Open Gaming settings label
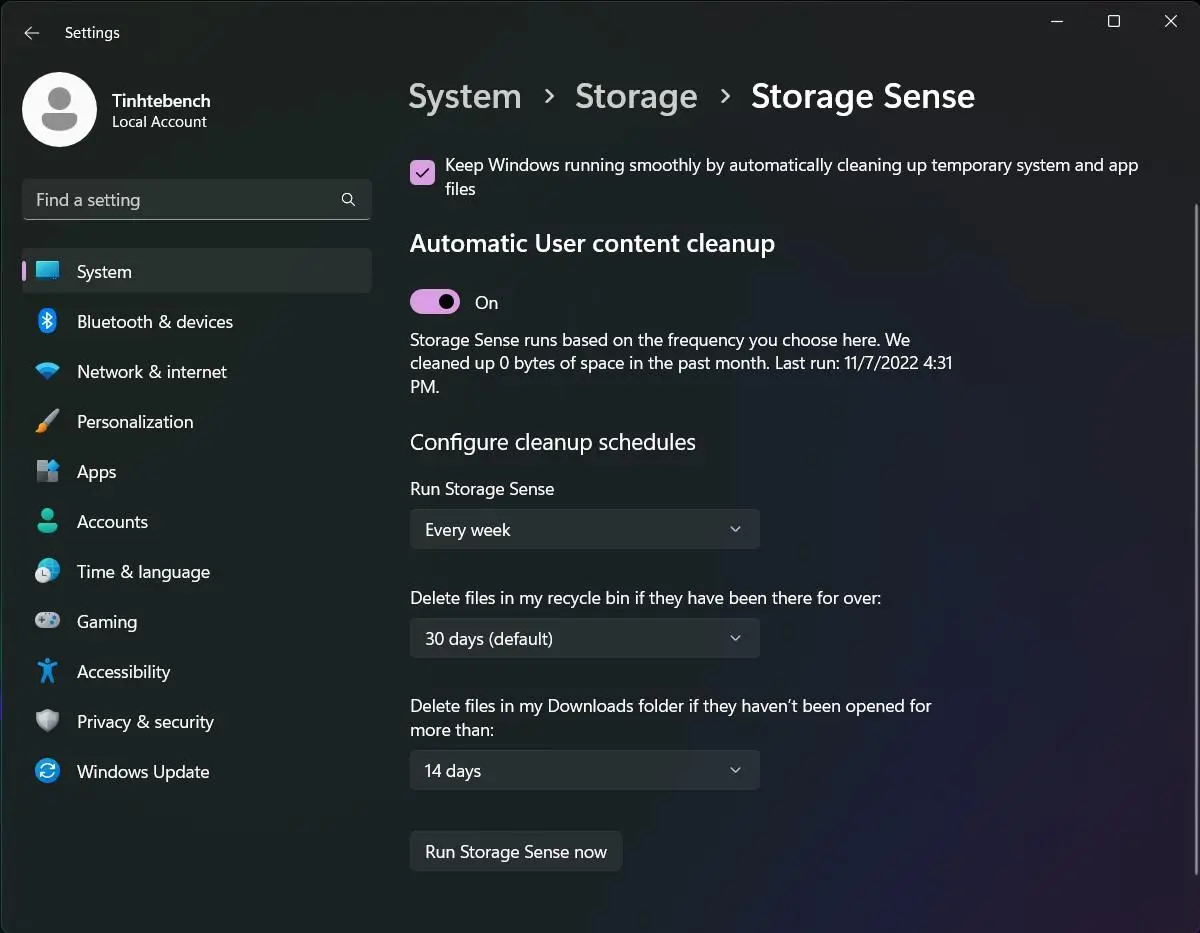Viewport: 1200px width, 933px height. (107, 622)
